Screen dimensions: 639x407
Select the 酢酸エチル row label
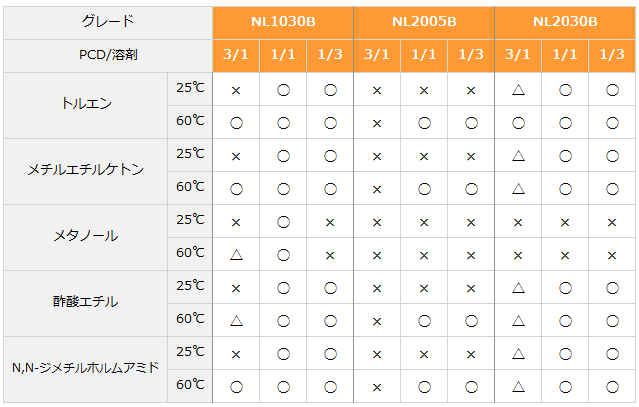click(x=86, y=303)
